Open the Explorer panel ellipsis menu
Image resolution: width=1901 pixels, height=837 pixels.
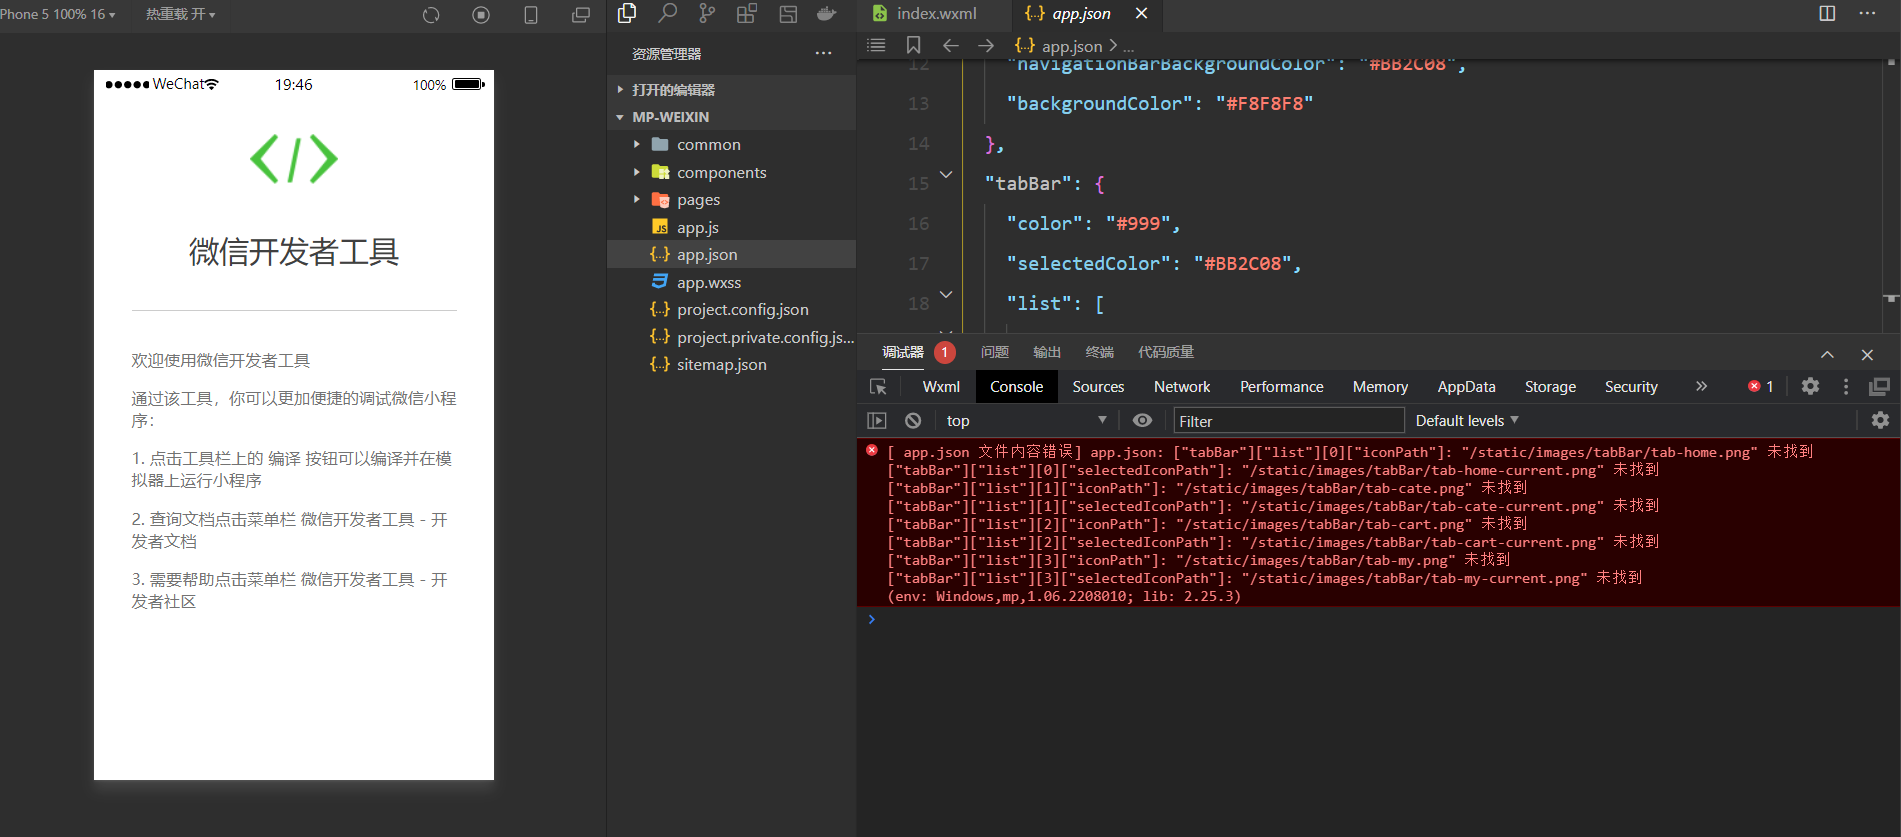(823, 53)
